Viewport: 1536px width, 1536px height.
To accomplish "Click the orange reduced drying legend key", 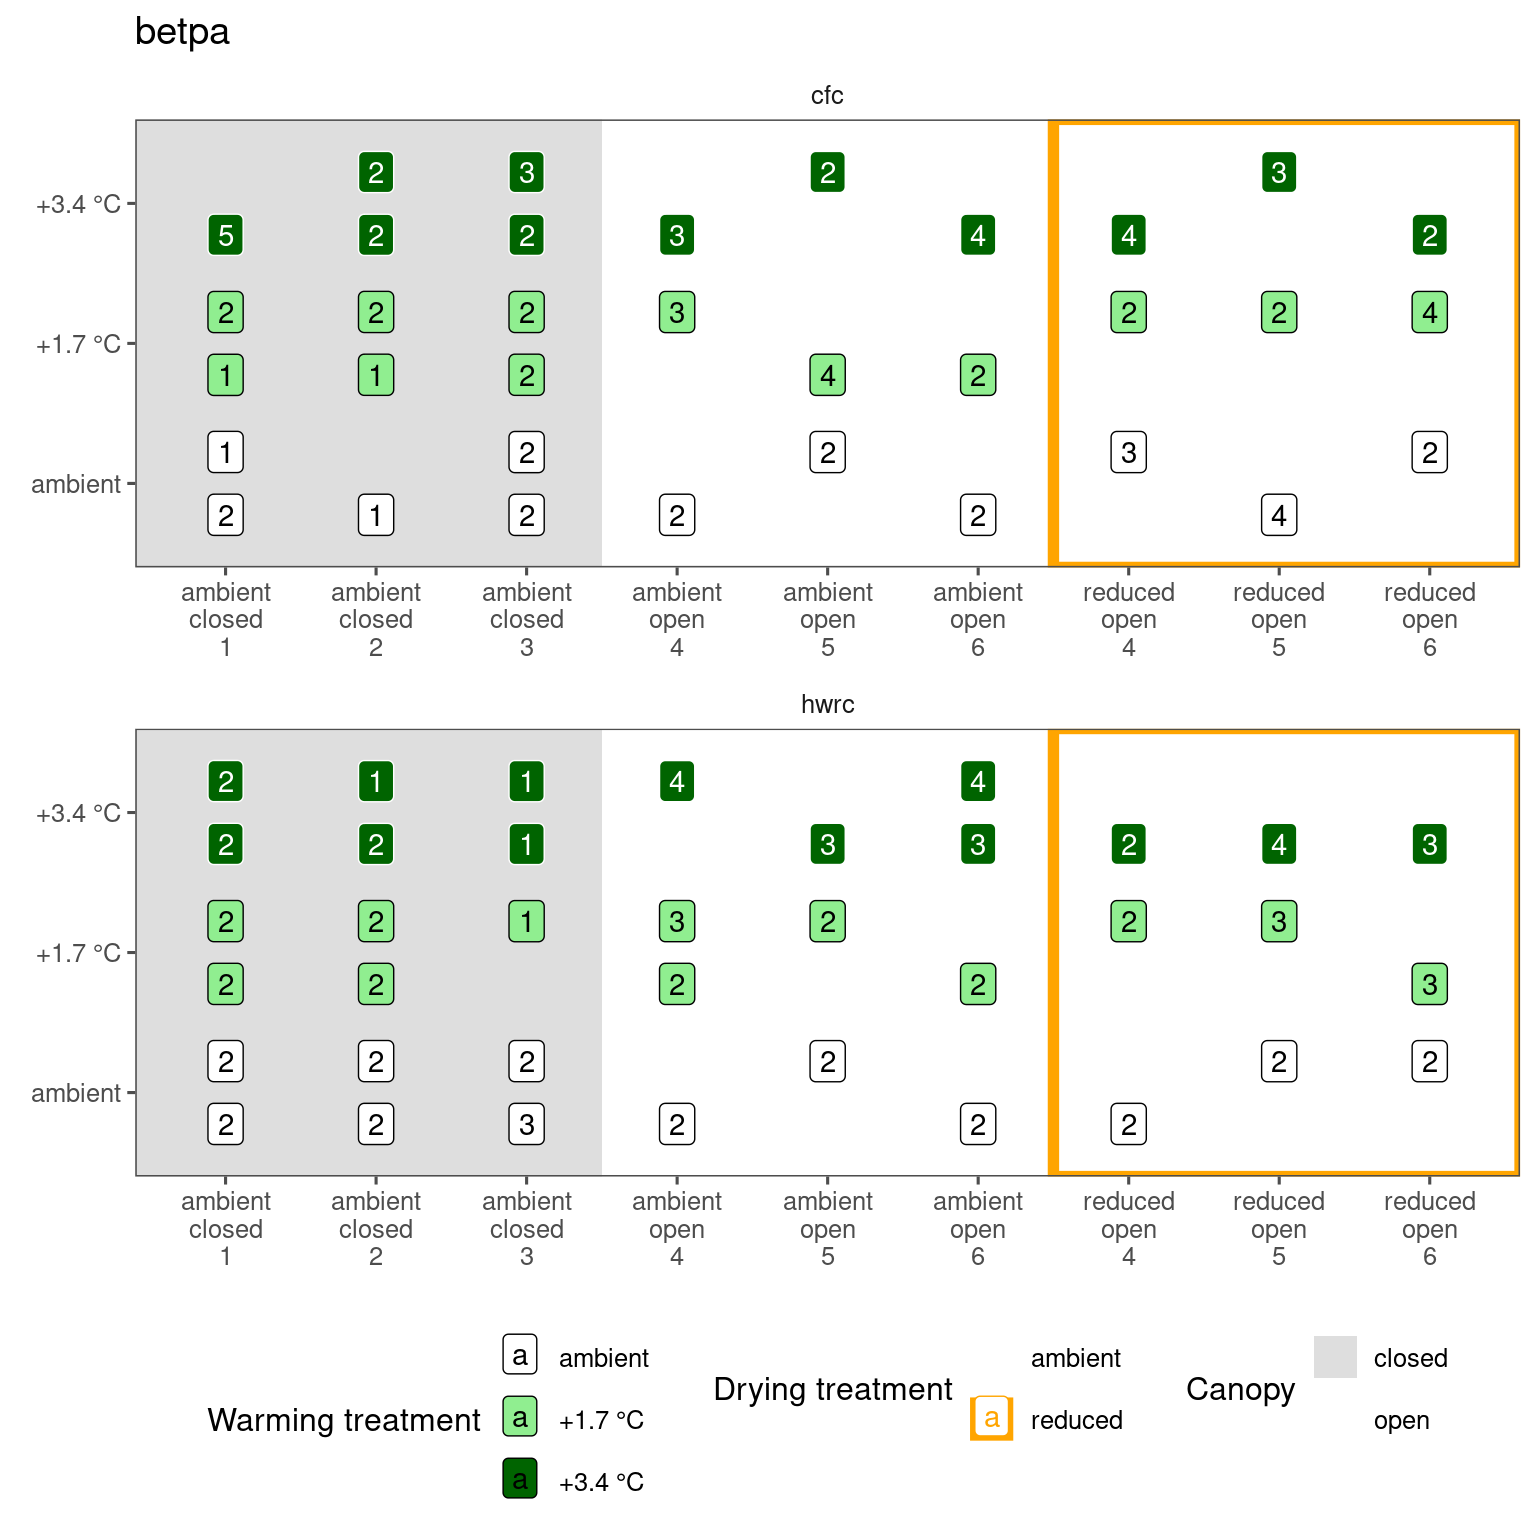I will (992, 1418).
